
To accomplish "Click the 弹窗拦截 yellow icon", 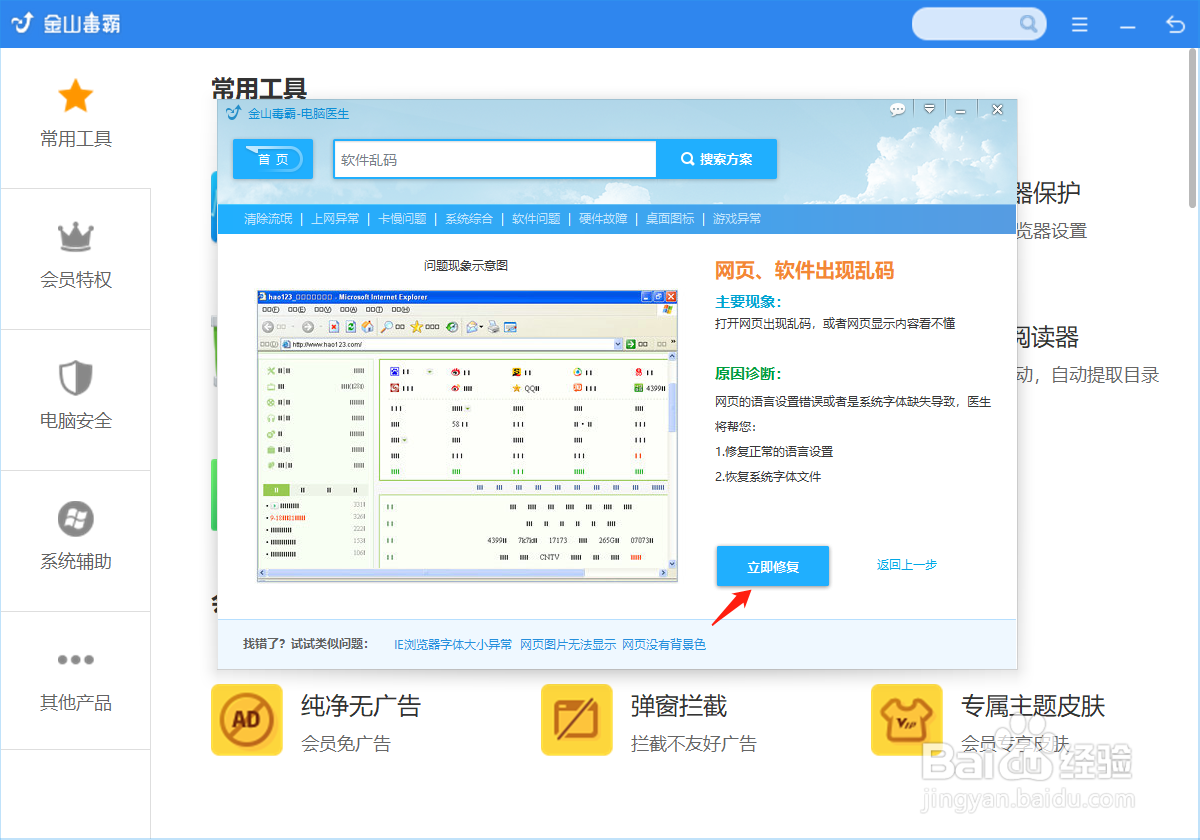I will tap(577, 720).
